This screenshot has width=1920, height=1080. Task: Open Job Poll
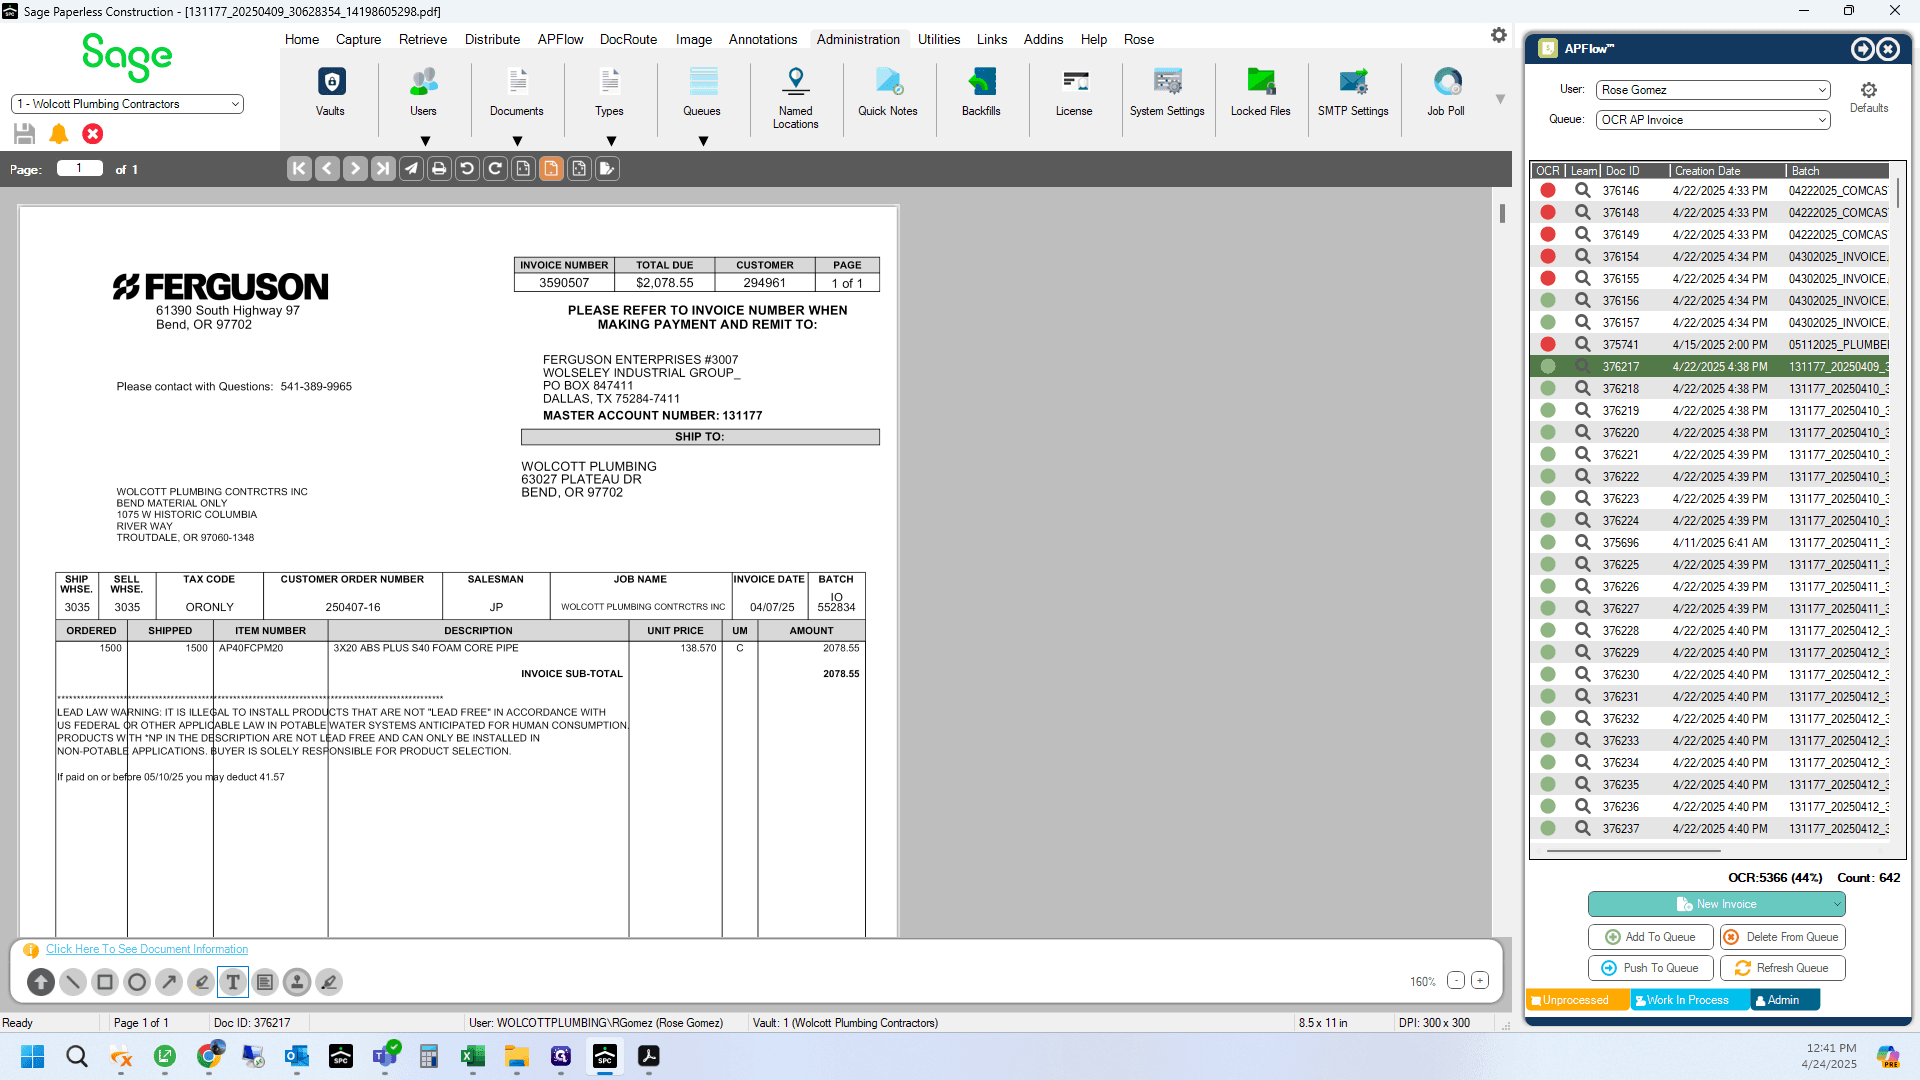[1446, 92]
